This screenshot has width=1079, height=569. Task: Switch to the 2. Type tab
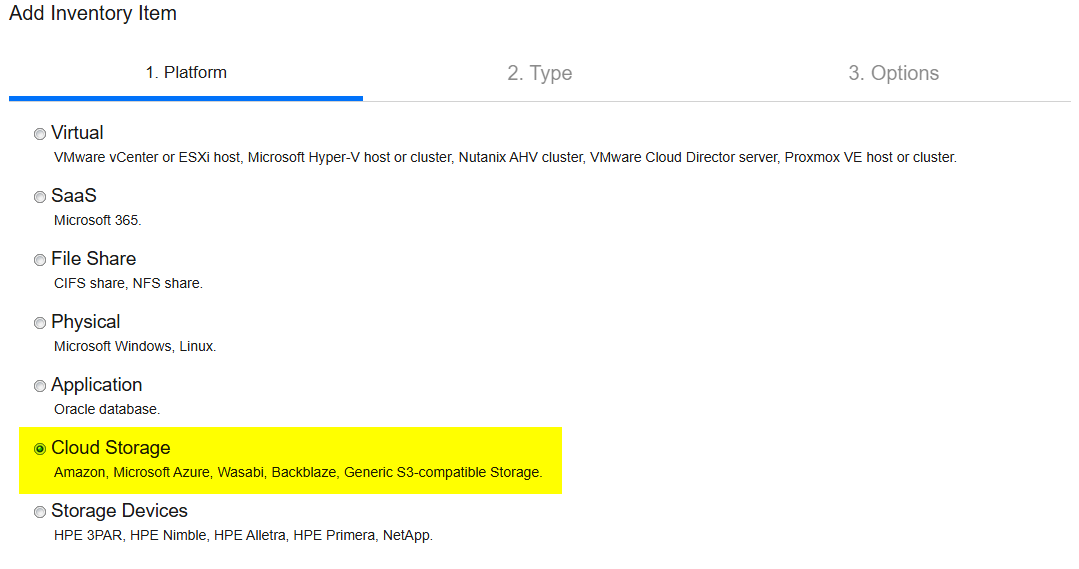540,73
